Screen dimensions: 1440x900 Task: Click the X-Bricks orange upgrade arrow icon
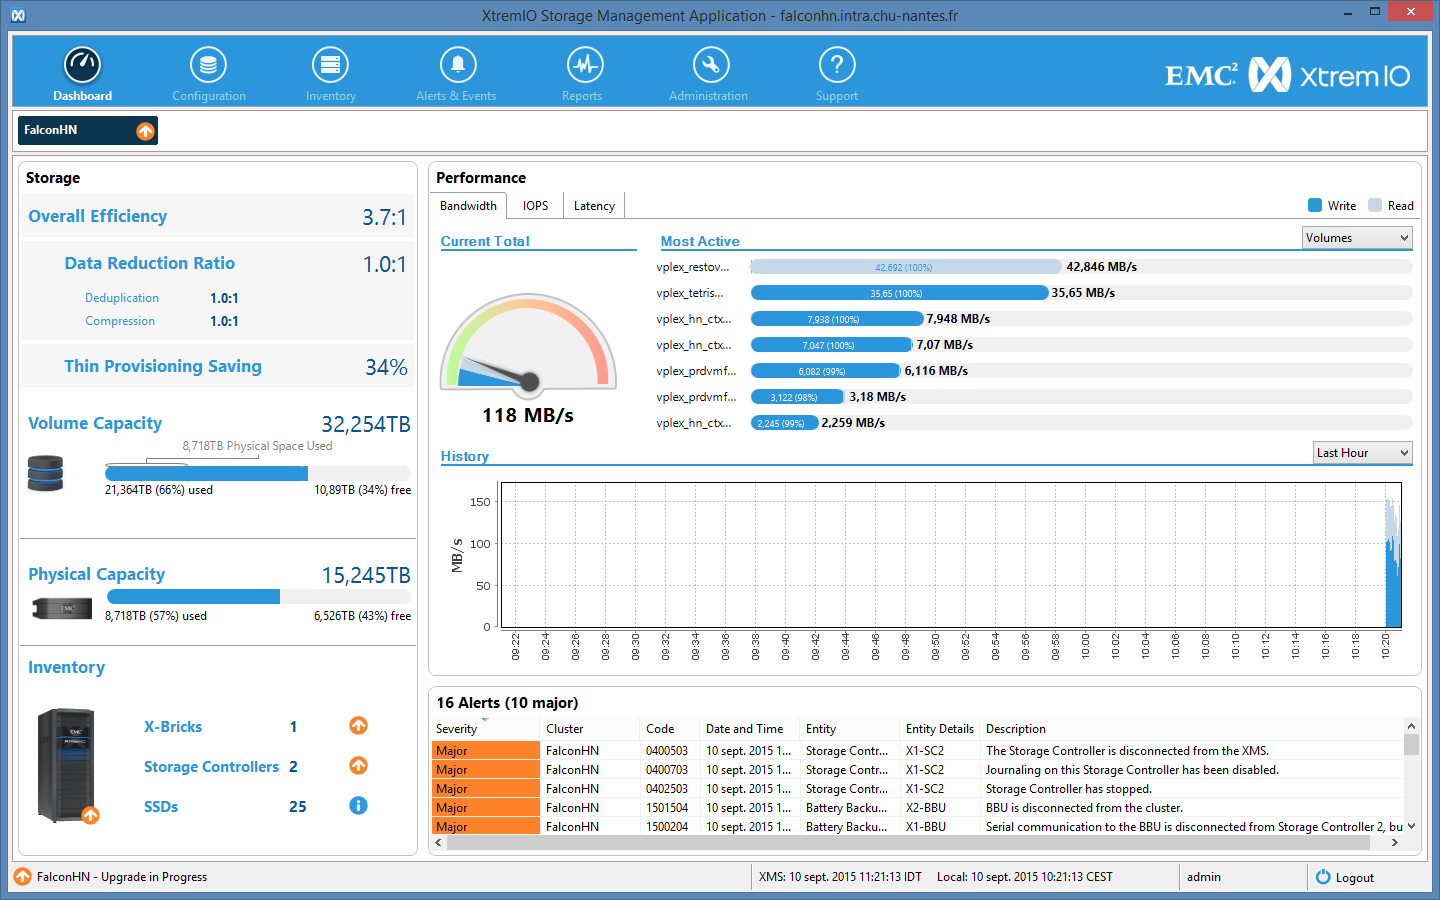358,726
